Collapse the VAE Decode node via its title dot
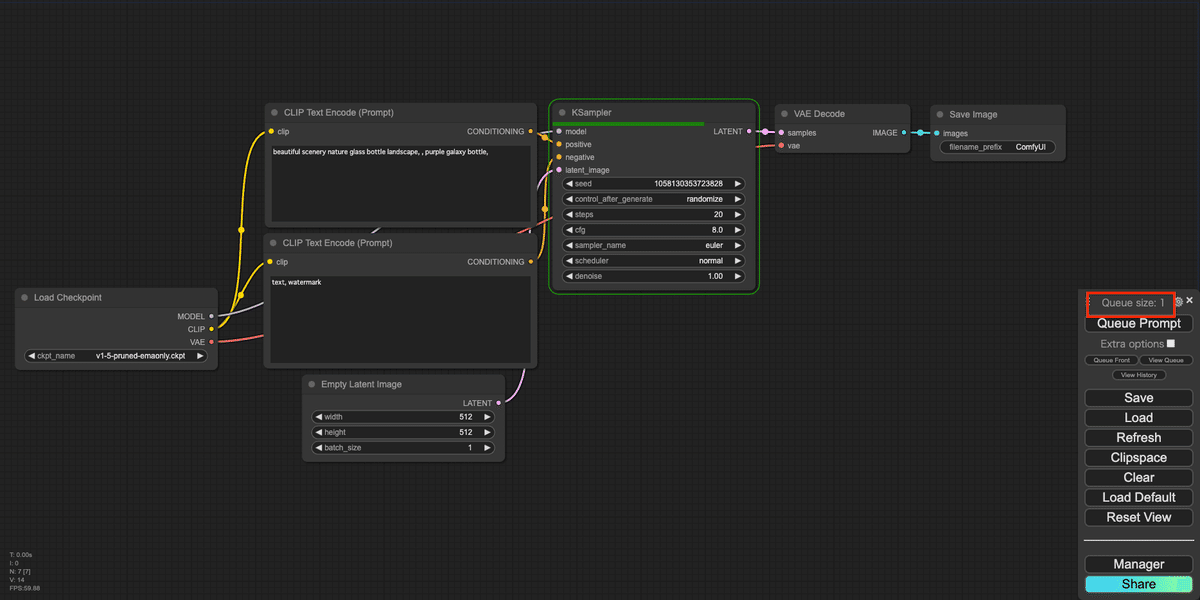This screenshot has width=1200, height=600. 785,114
